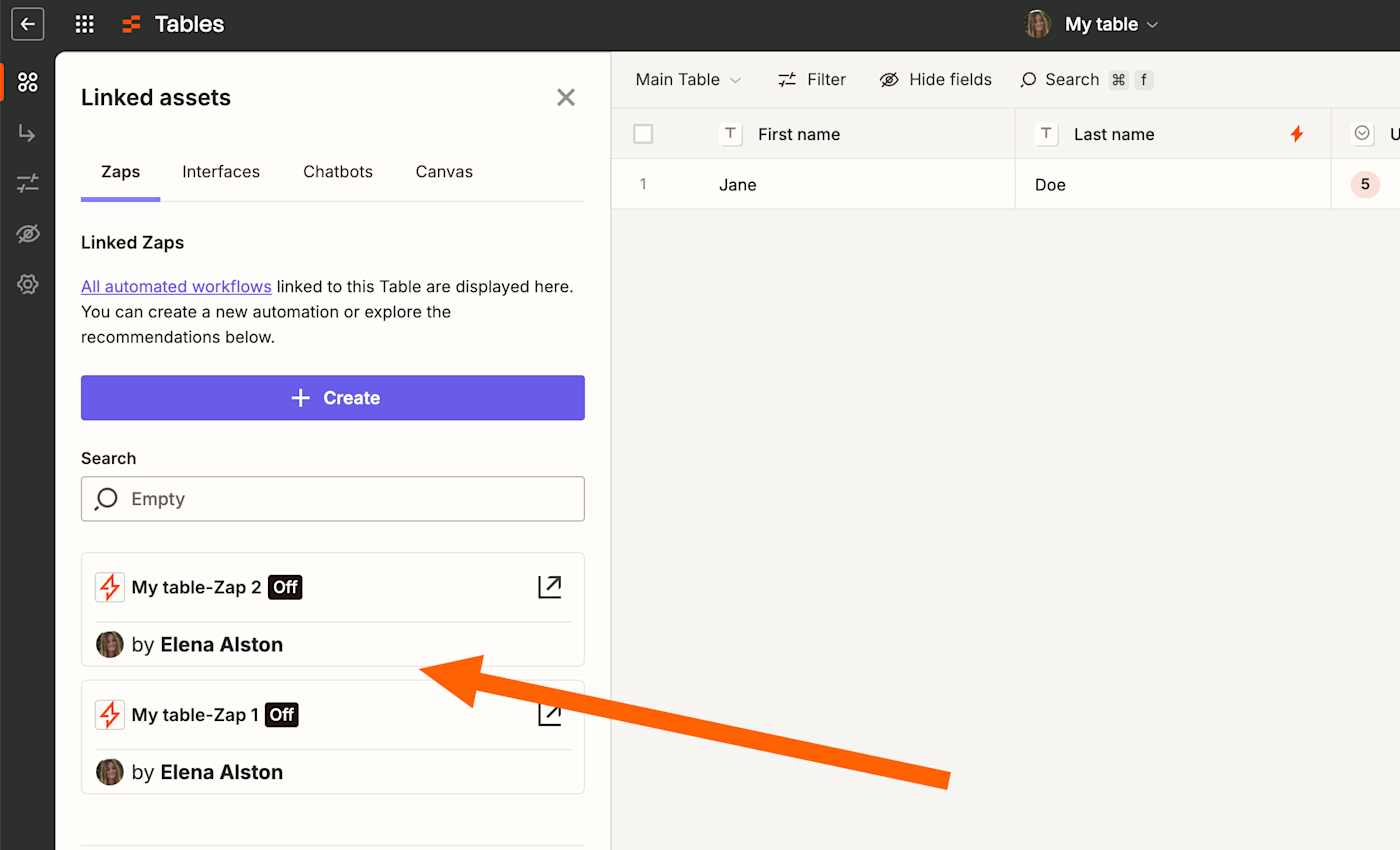Close the Linked assets panel
This screenshot has width=1400, height=850.
pos(566,97)
